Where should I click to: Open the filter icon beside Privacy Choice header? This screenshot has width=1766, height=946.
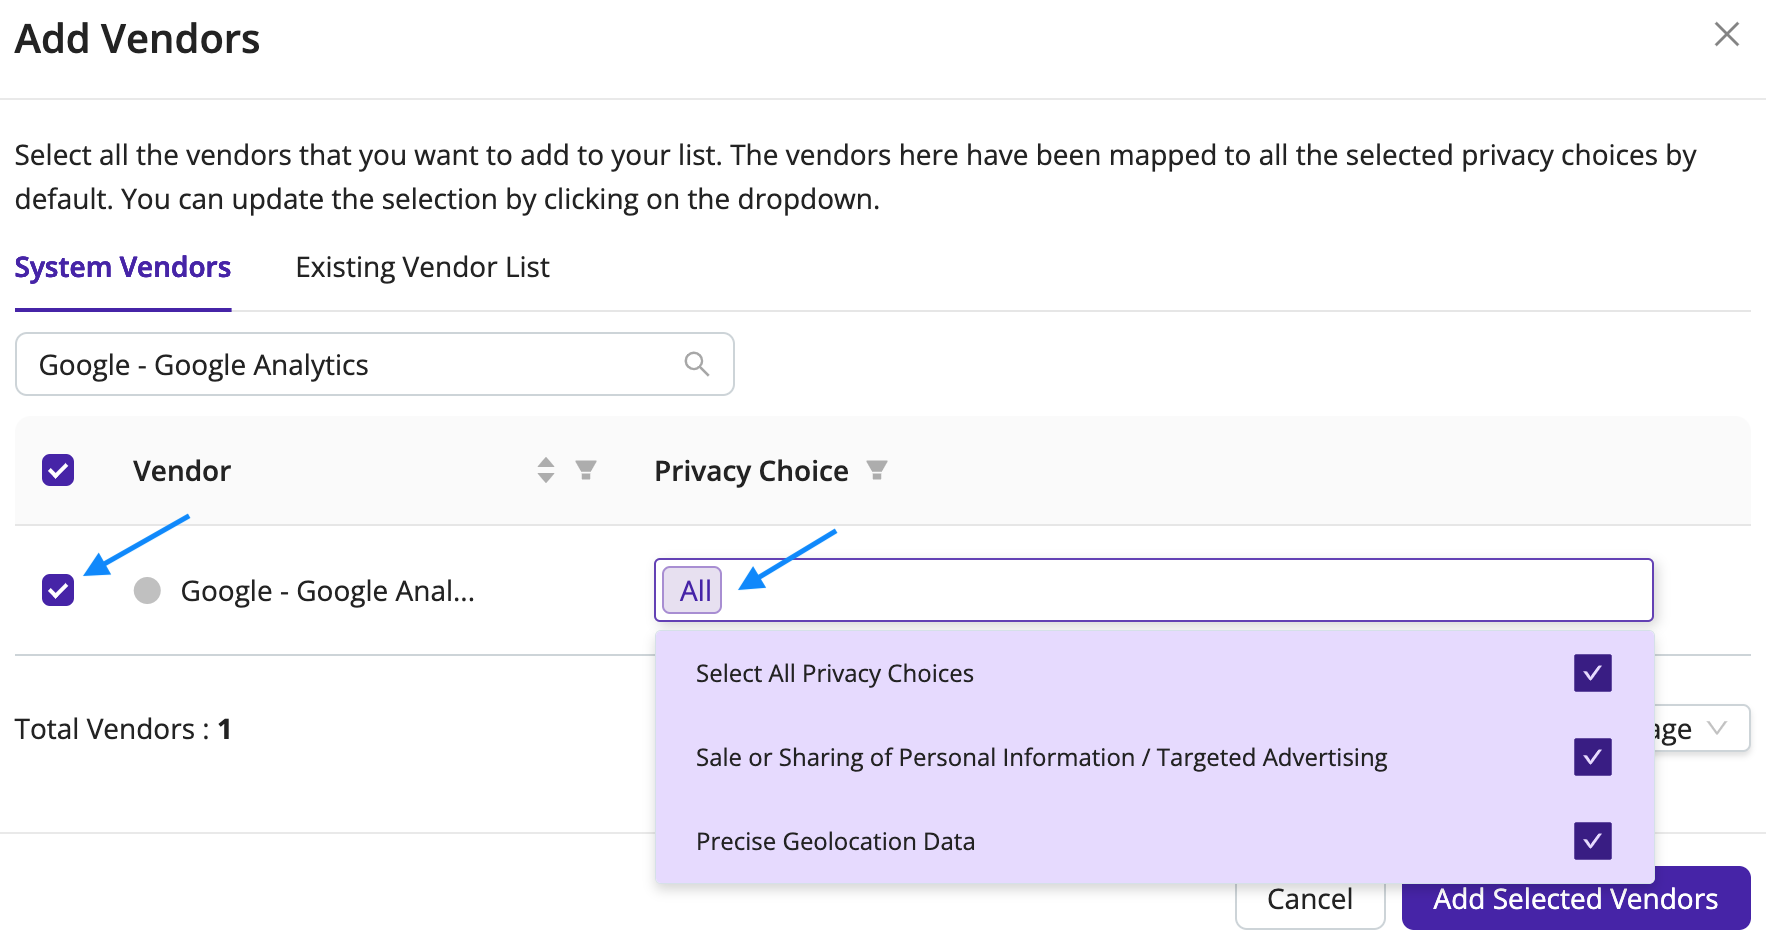tap(876, 470)
